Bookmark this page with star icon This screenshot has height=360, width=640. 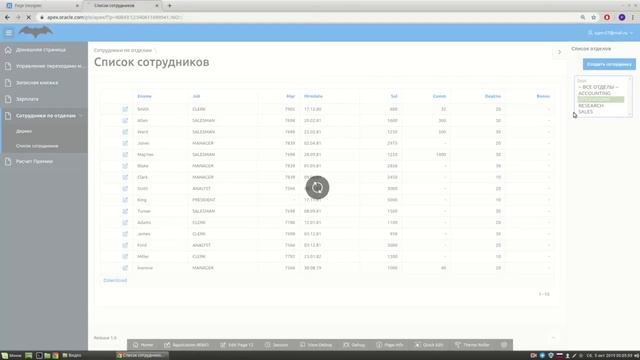pos(594,17)
